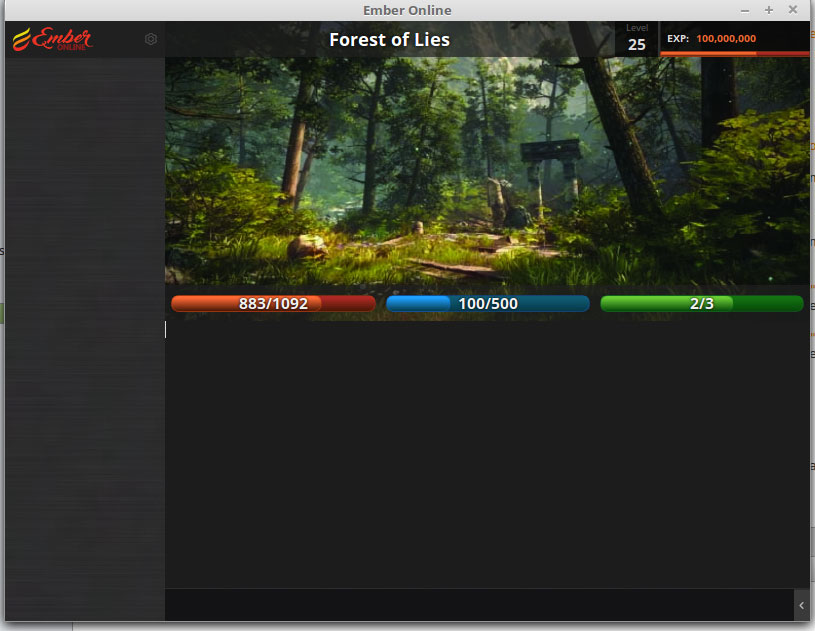Click the red health bar showing 883/1092
The height and width of the screenshot is (631, 815).
click(x=273, y=304)
